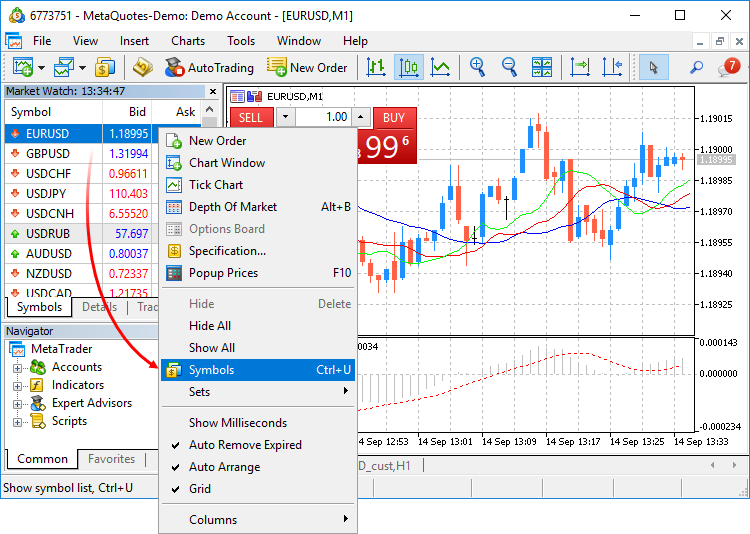Choose Specification... from context menu
Image resolution: width=750 pixels, height=534 pixels.
pyautogui.click(x=258, y=251)
